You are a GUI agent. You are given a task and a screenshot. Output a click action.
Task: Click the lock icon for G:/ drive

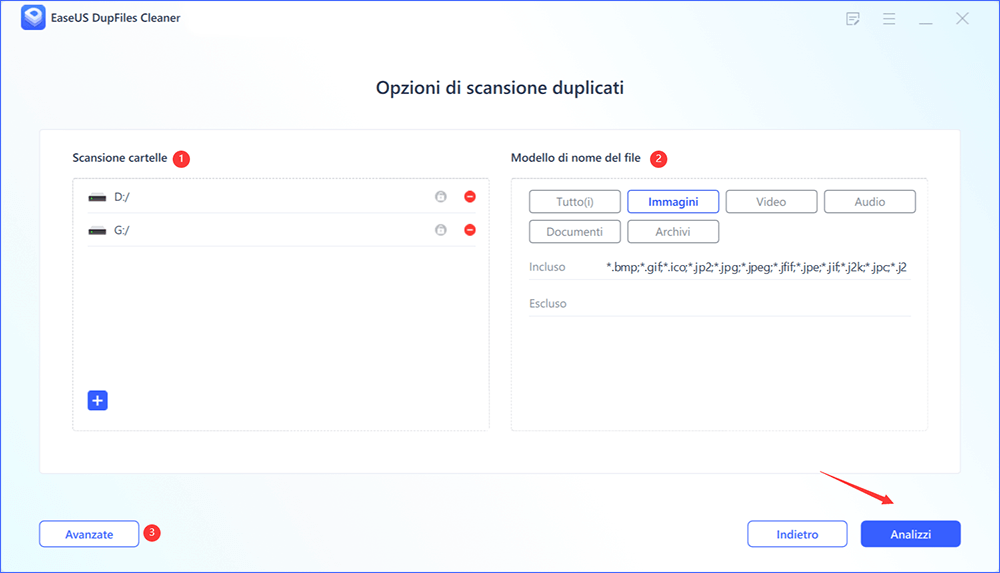click(440, 230)
